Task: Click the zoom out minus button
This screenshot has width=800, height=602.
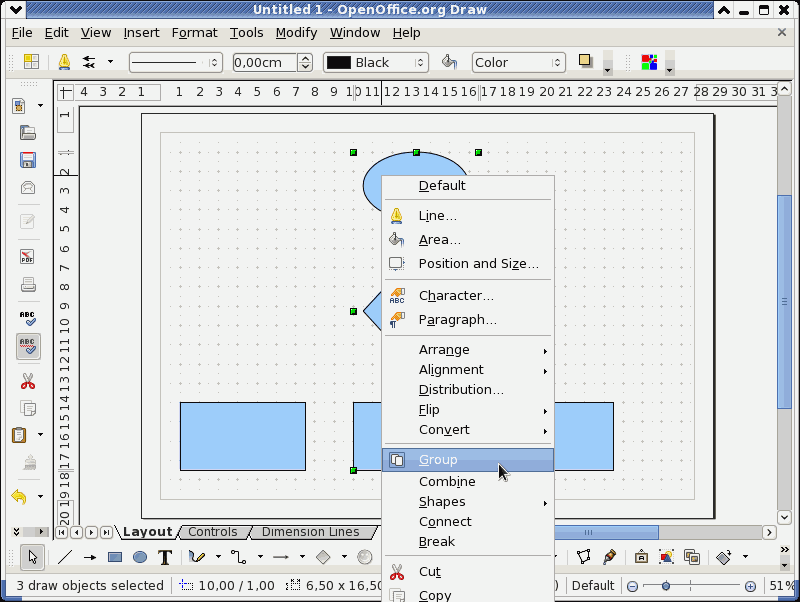Action: tap(632, 586)
